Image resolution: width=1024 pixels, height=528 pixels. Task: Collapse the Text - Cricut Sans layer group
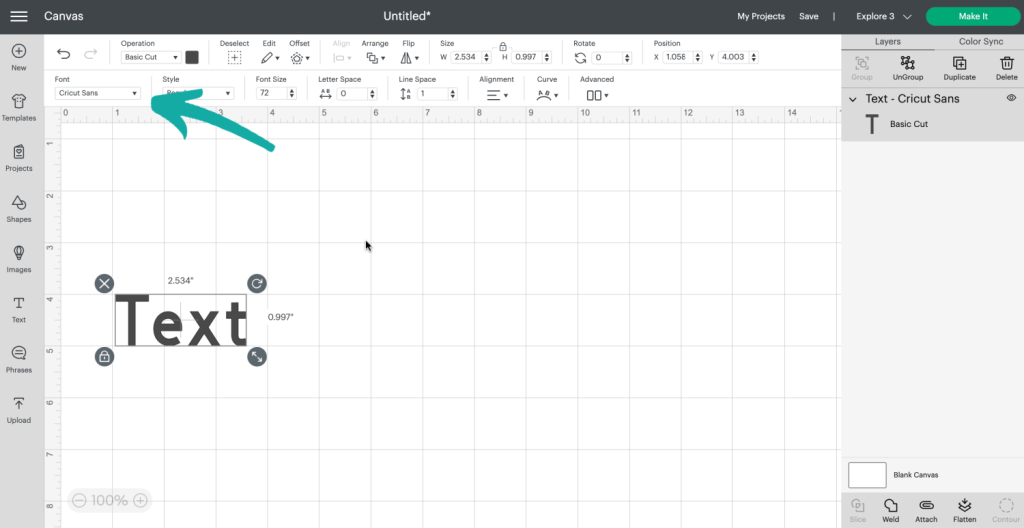pyautogui.click(x=852, y=99)
